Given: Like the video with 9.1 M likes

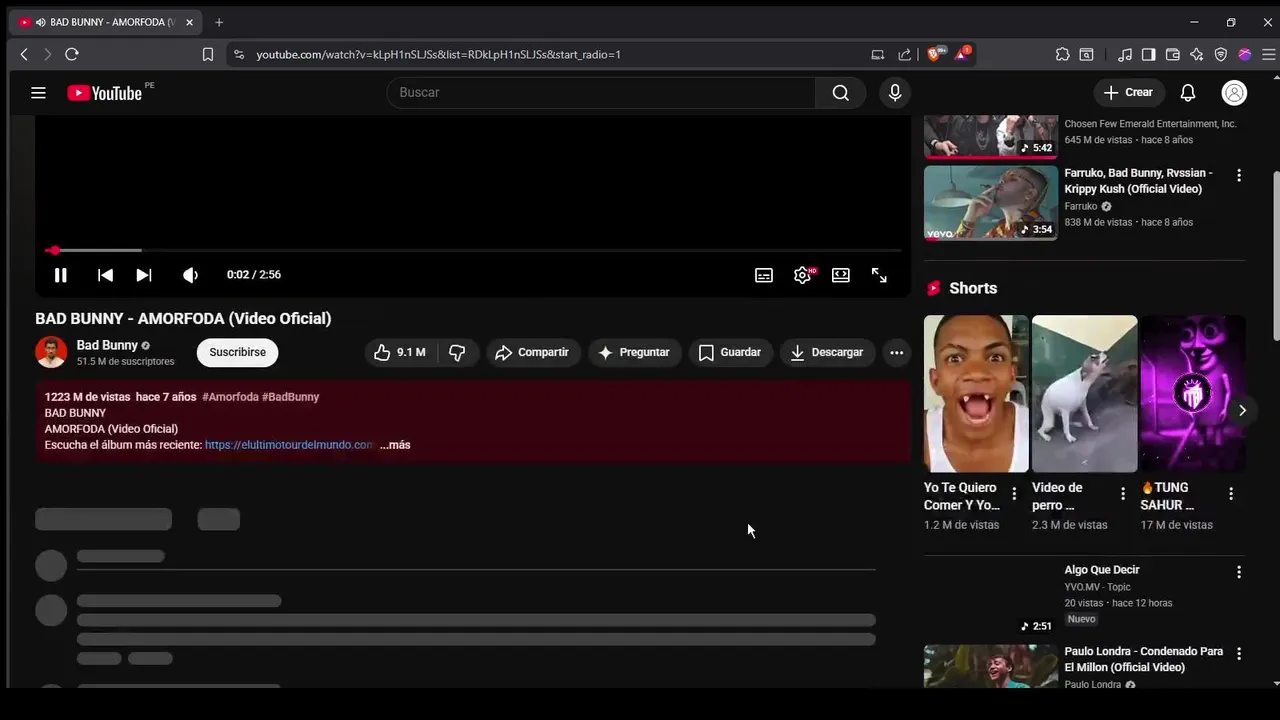Looking at the screenshot, I should (x=400, y=352).
